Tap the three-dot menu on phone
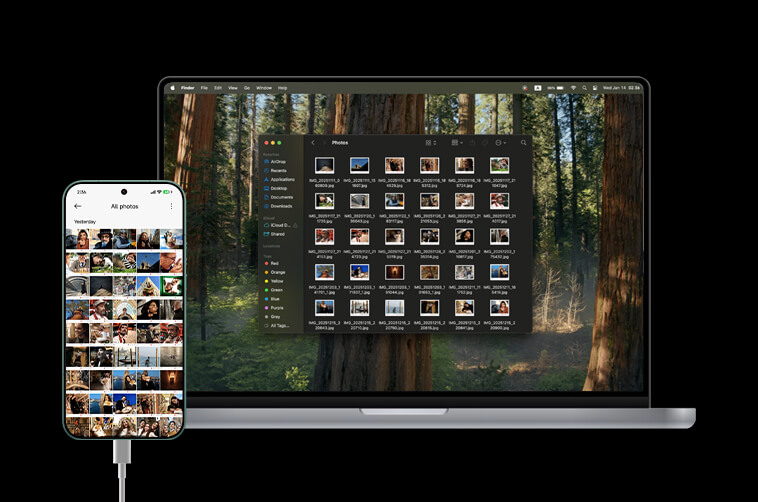This screenshot has width=758, height=502. [171, 206]
